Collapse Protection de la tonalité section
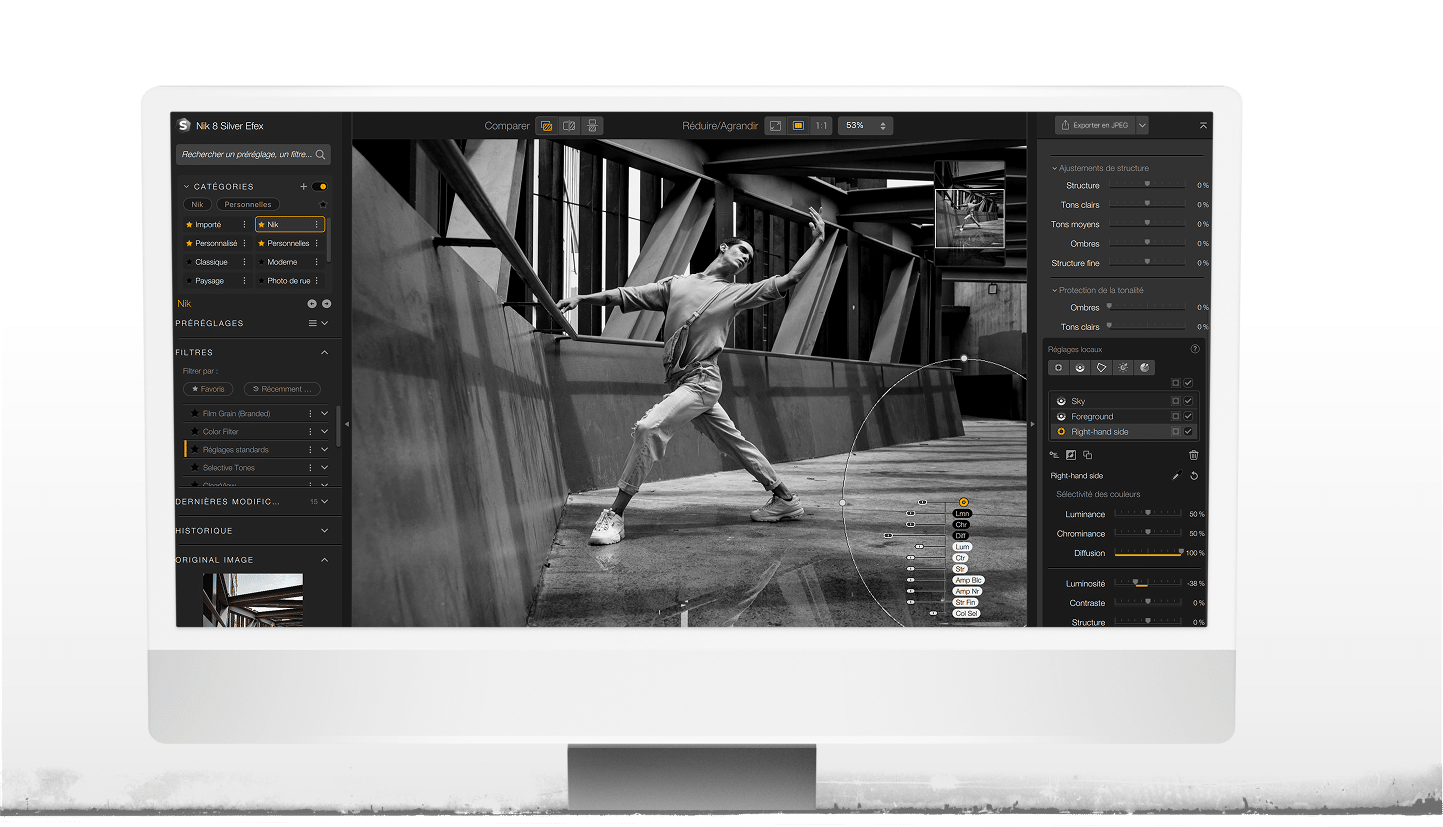The width and height of the screenshot is (1443, 827). pyautogui.click(x=1054, y=290)
